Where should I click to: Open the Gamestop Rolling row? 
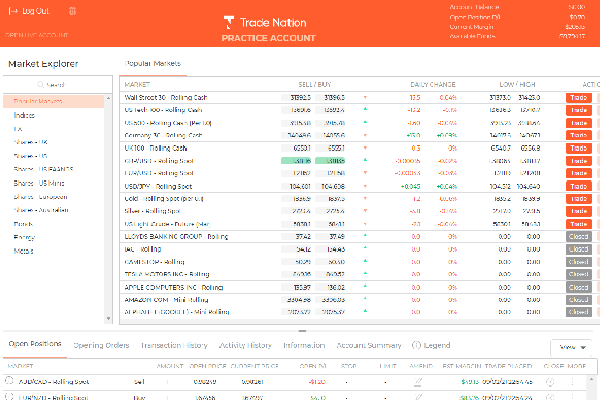point(359,262)
